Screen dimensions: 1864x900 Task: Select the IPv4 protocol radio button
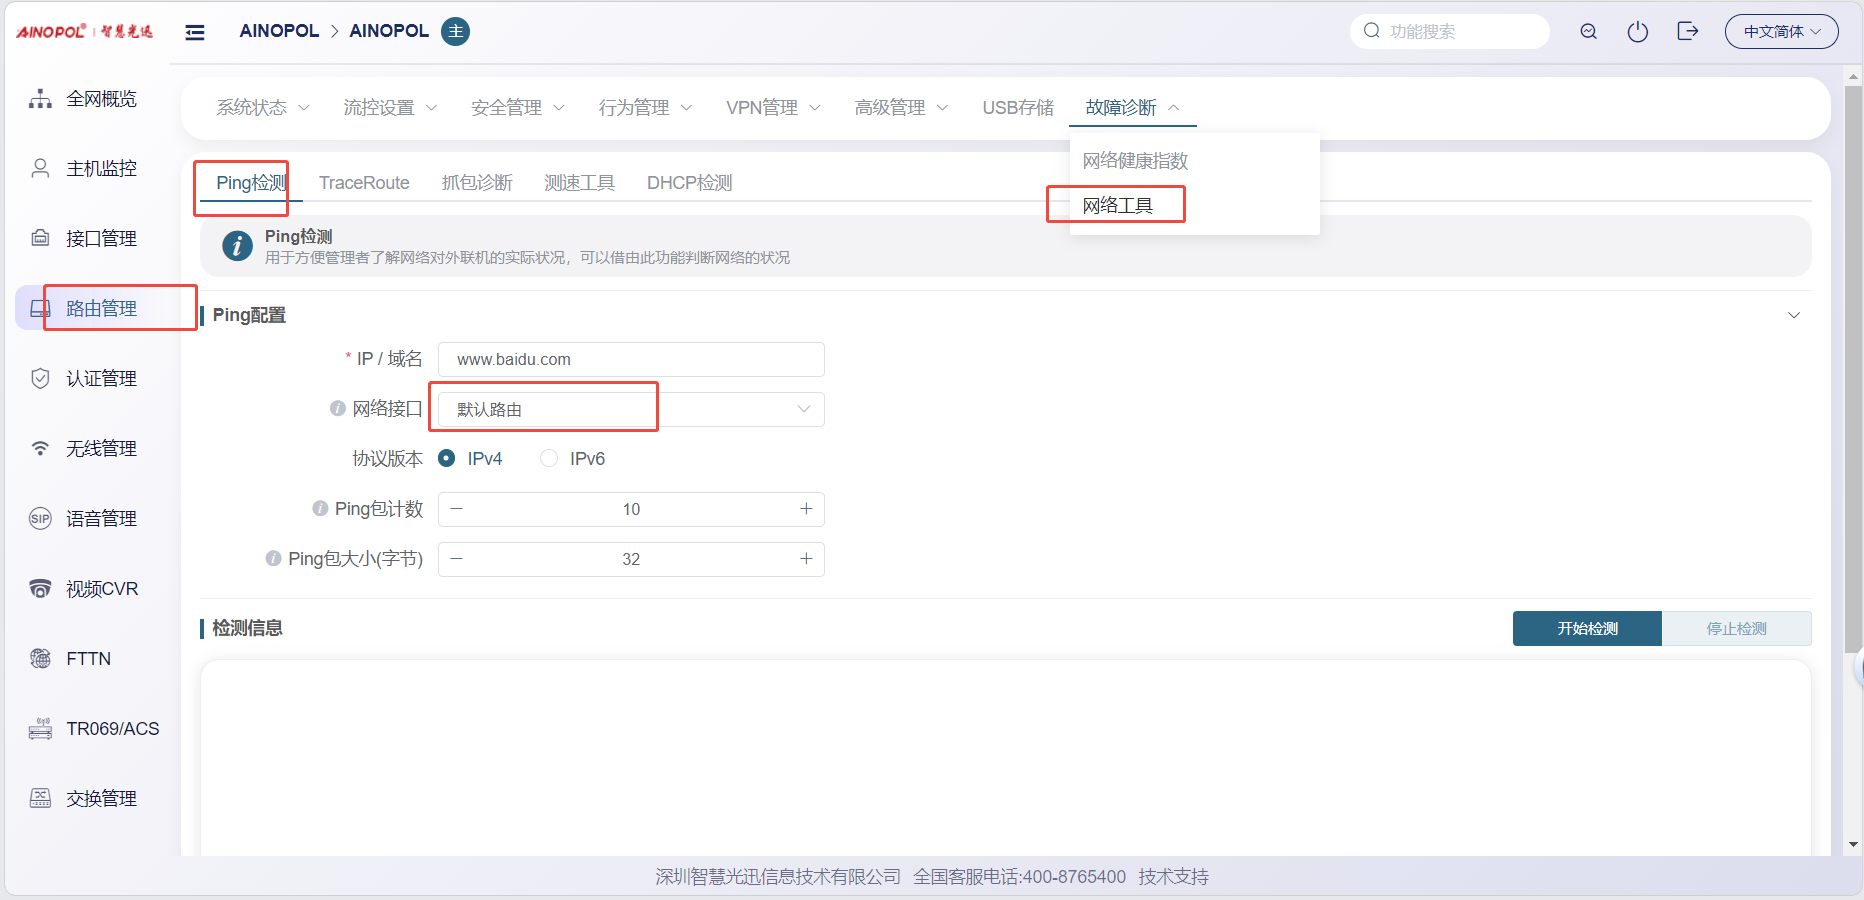pyautogui.click(x=447, y=459)
